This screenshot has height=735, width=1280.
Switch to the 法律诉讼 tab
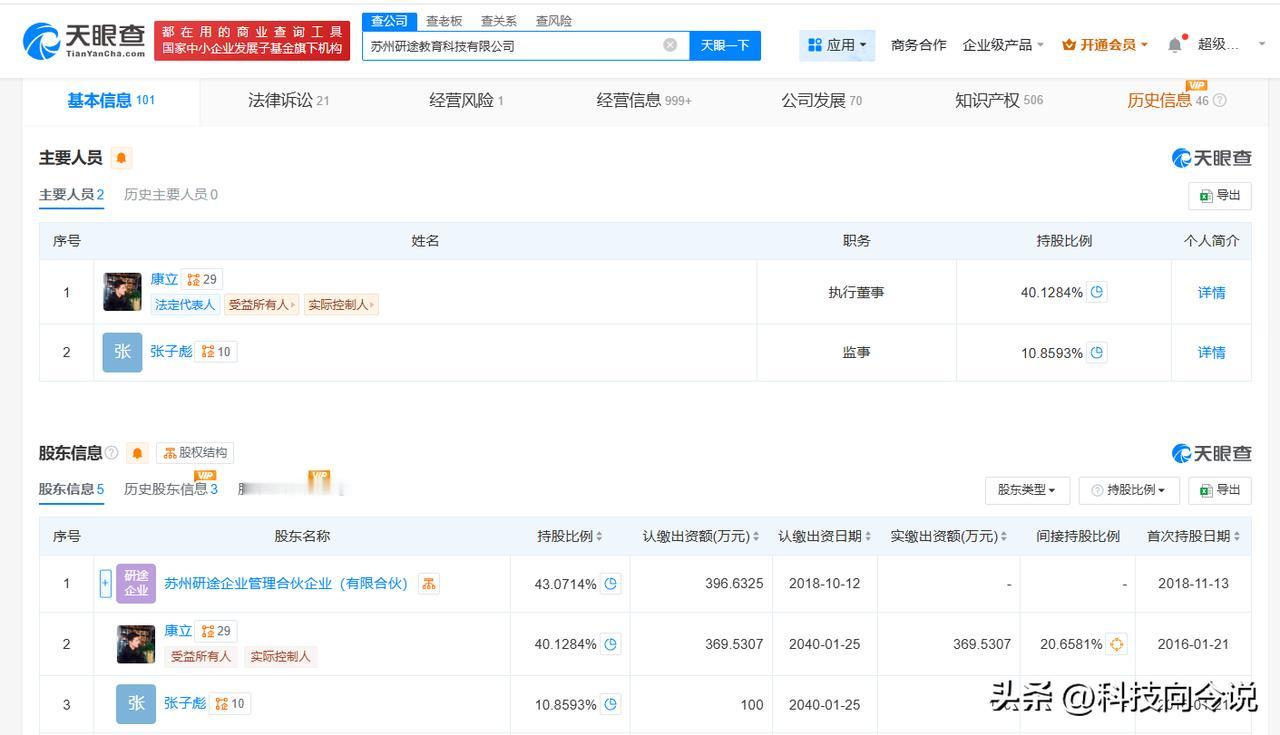pos(288,100)
